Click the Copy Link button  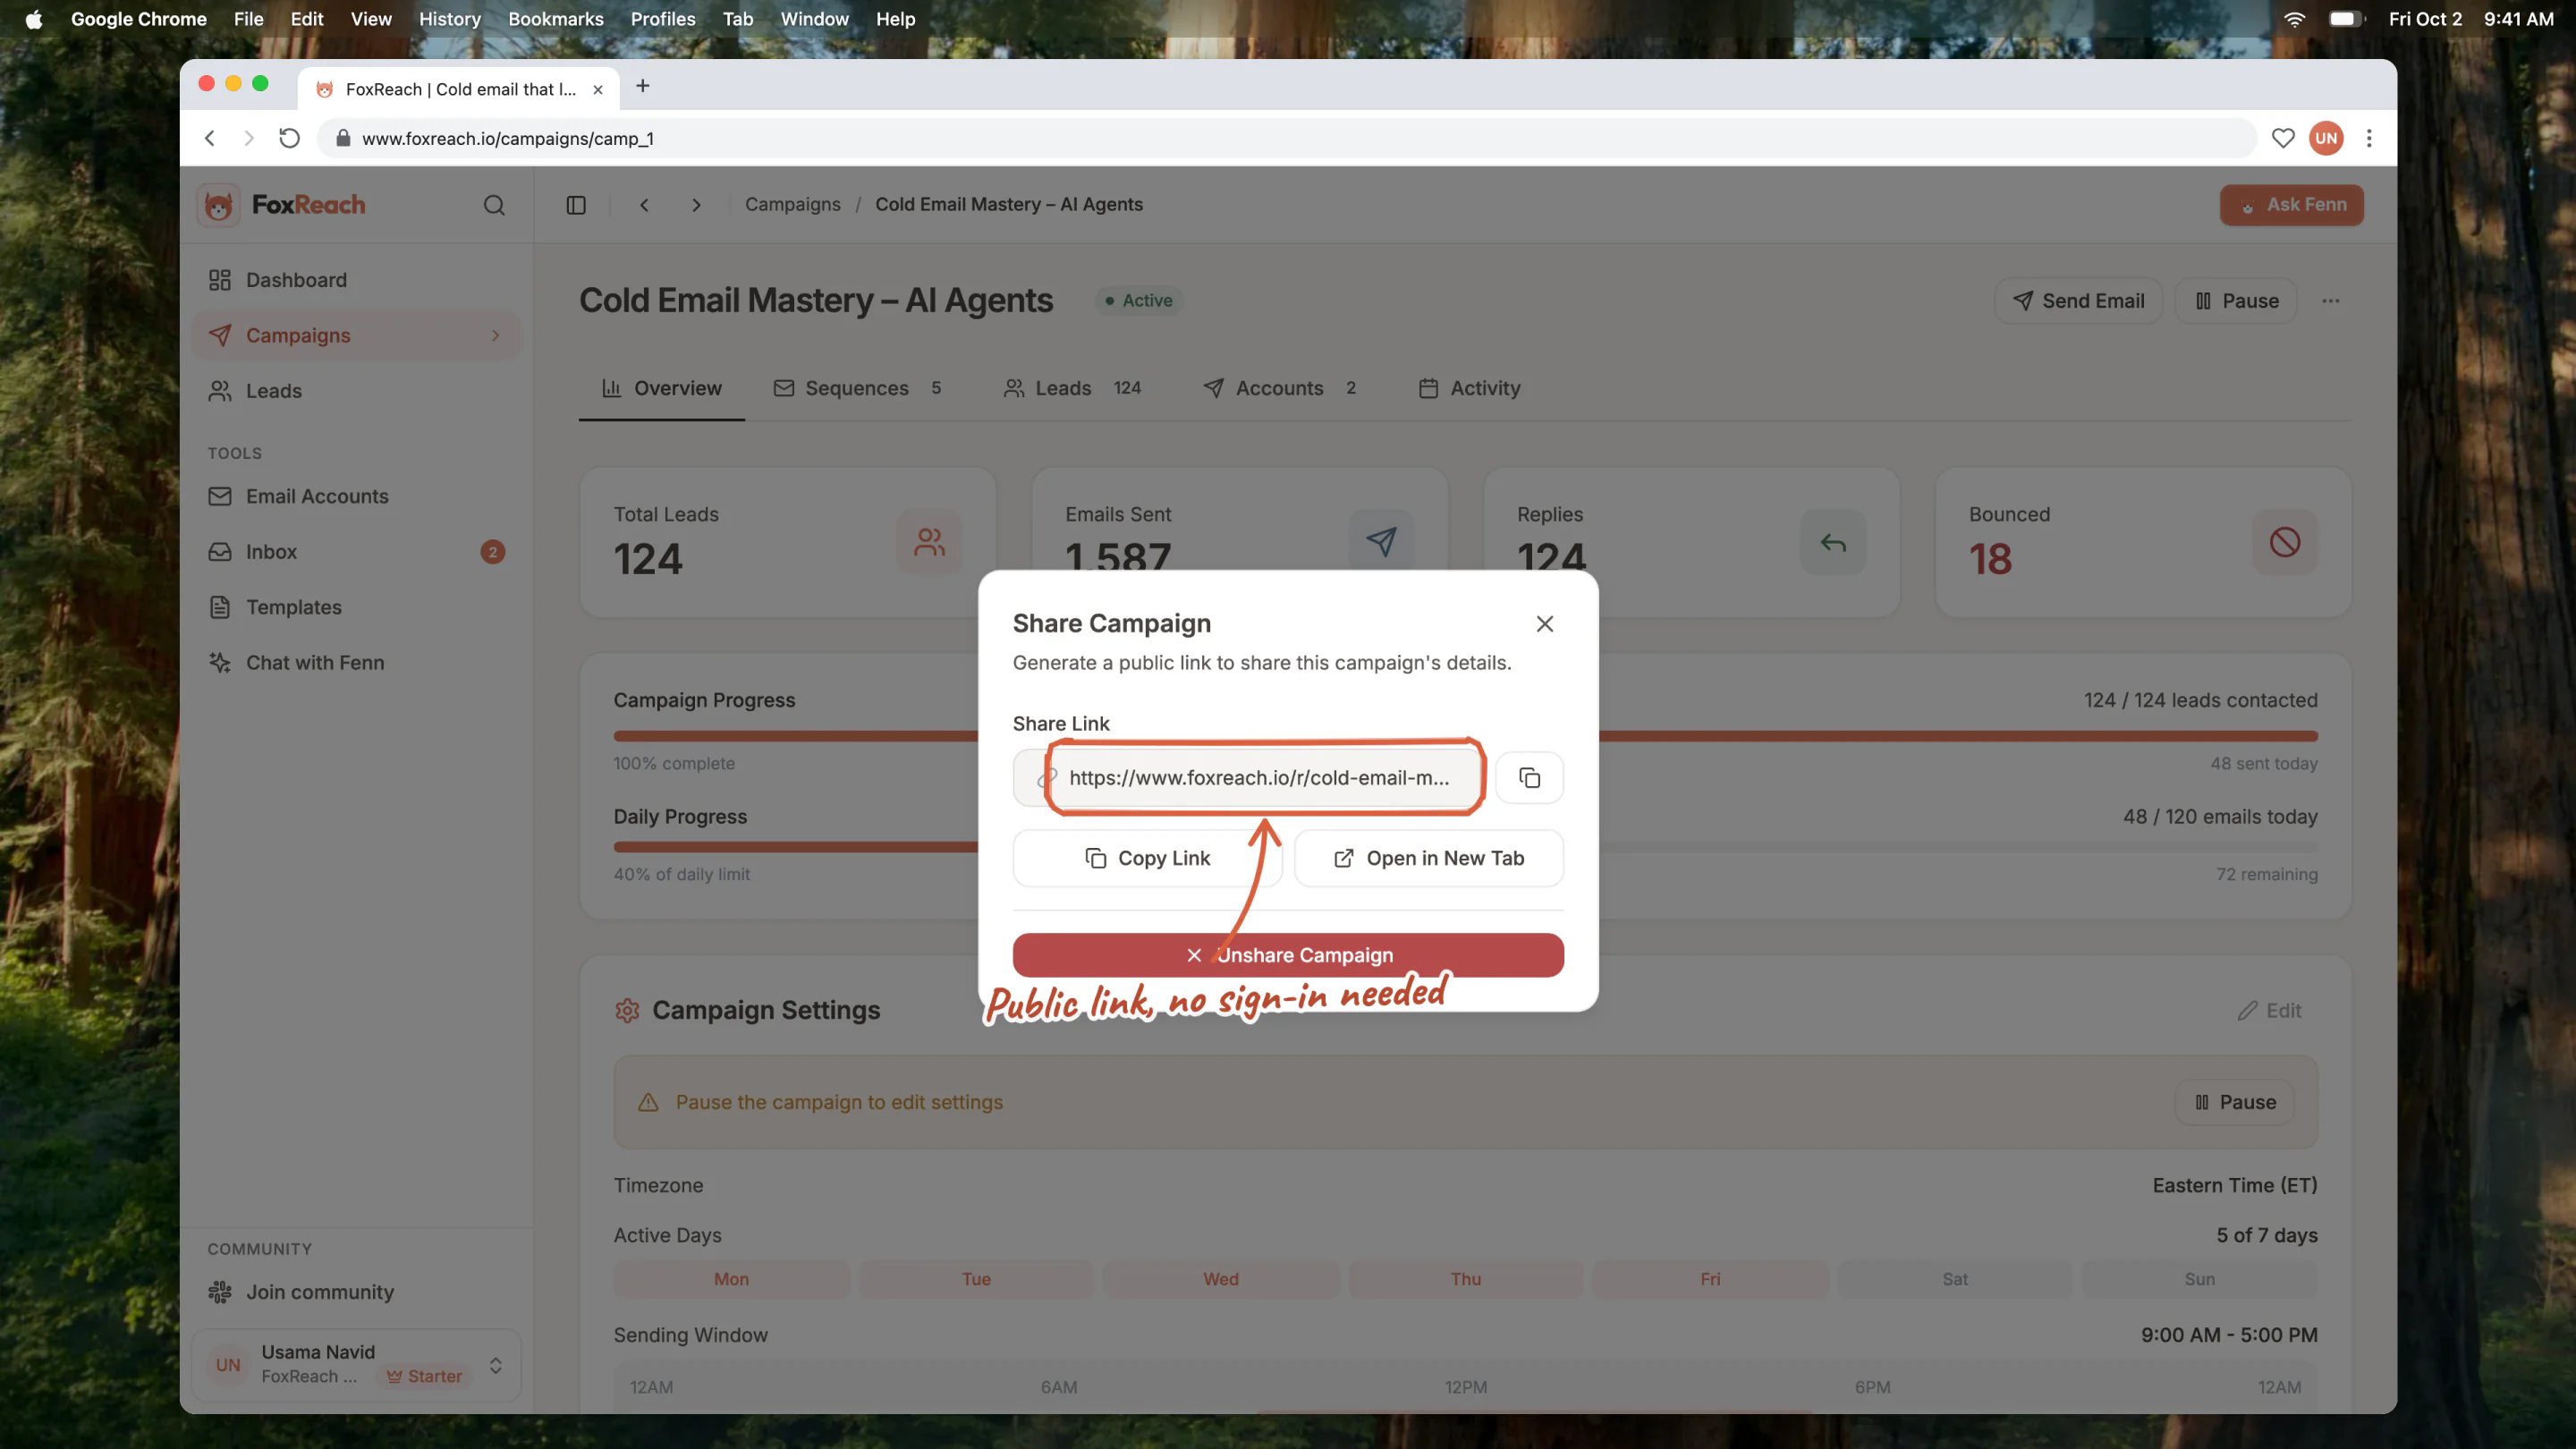coord(1147,858)
